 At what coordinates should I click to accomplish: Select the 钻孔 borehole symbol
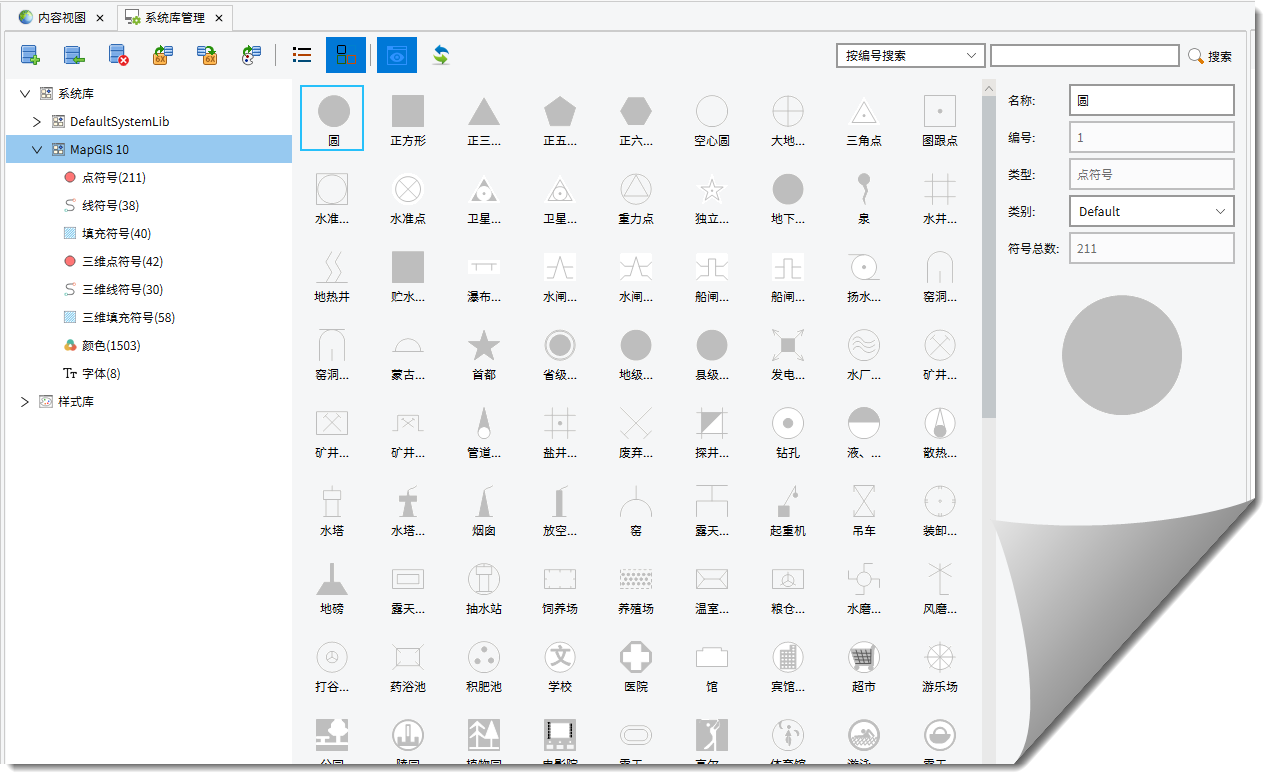[x=788, y=430]
